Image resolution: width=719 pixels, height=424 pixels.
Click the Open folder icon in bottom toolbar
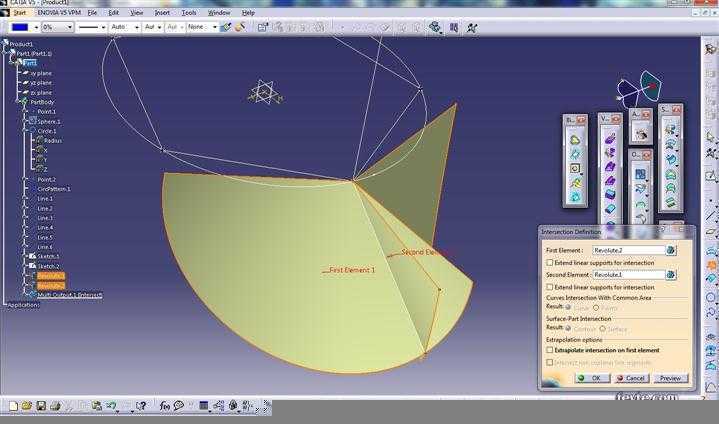coord(27,406)
